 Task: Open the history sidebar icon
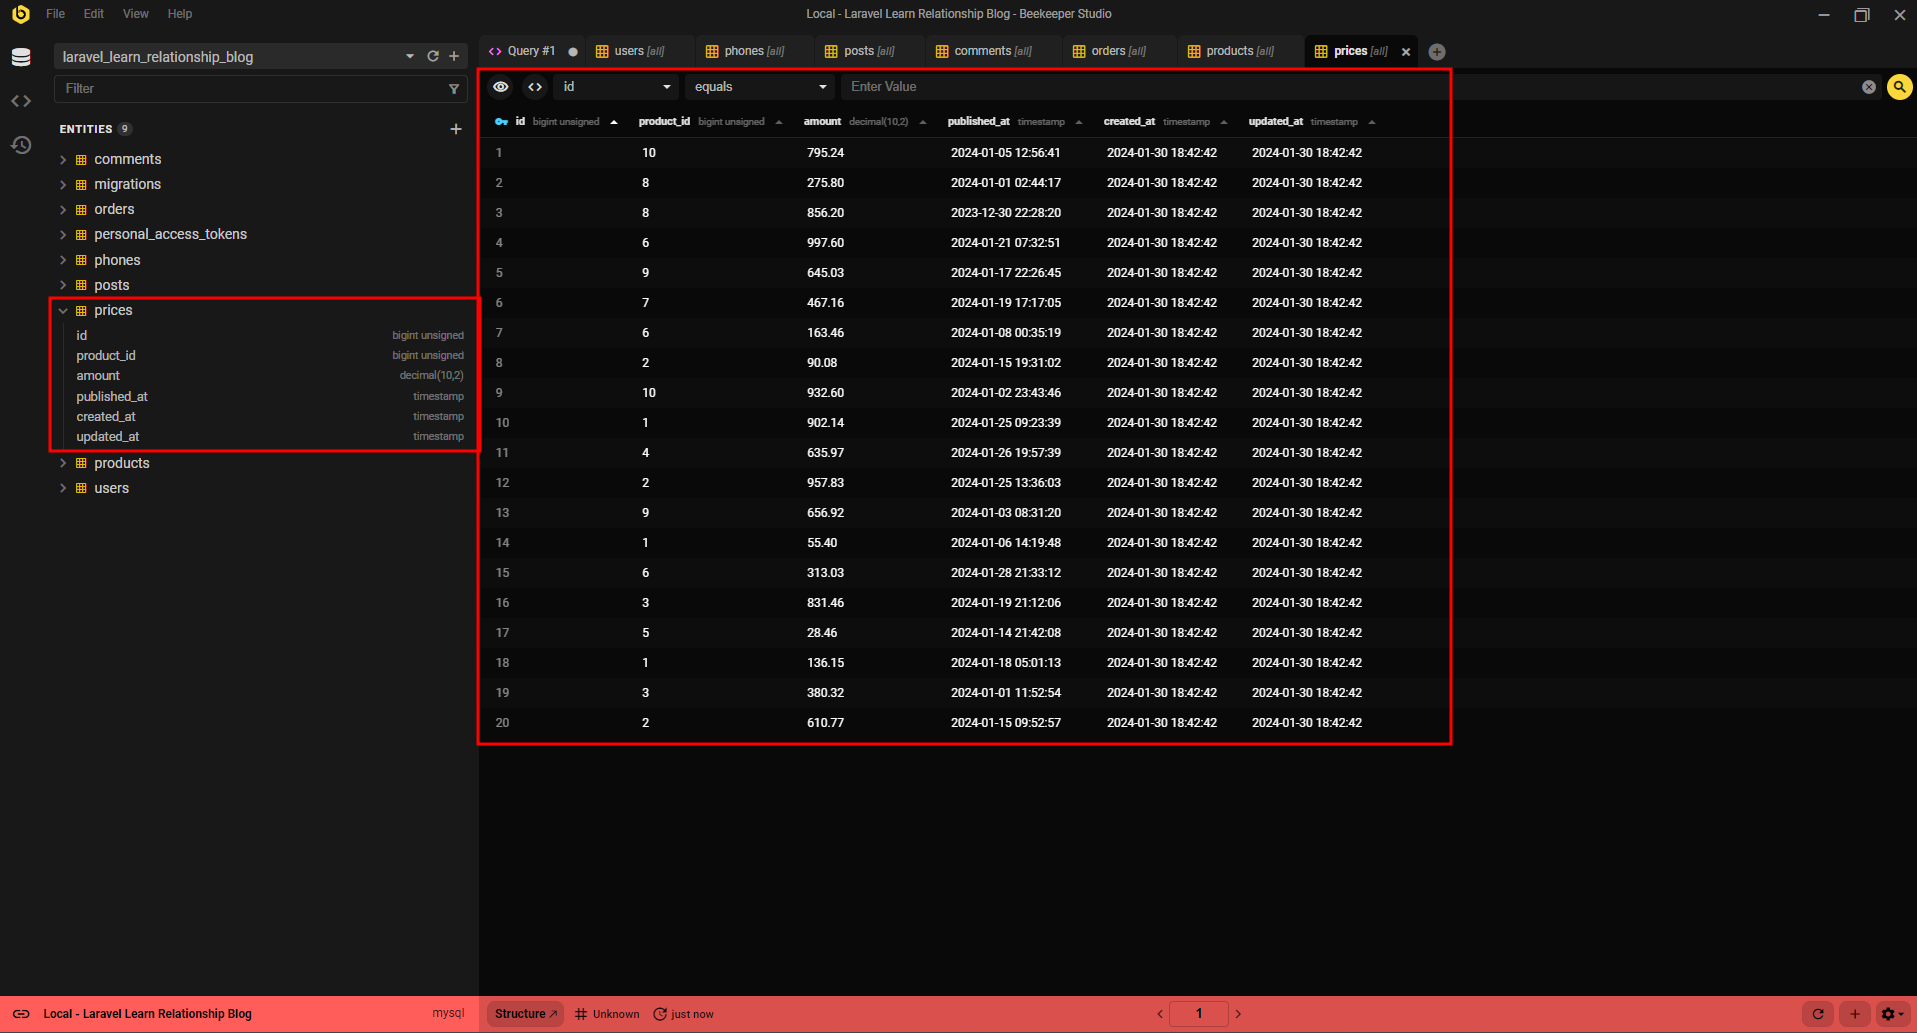[x=21, y=145]
